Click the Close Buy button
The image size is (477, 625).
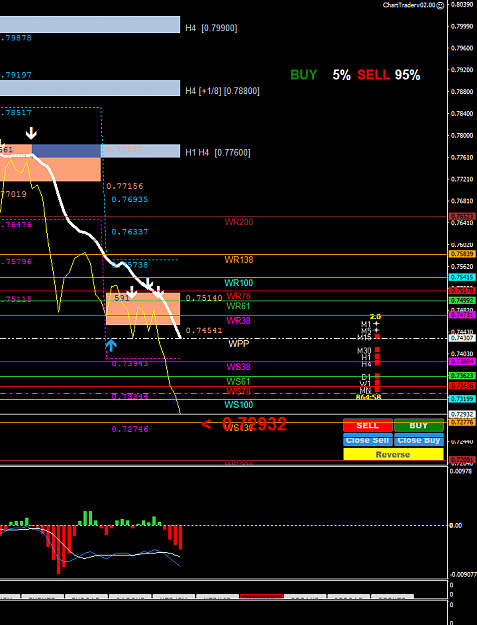(418, 440)
